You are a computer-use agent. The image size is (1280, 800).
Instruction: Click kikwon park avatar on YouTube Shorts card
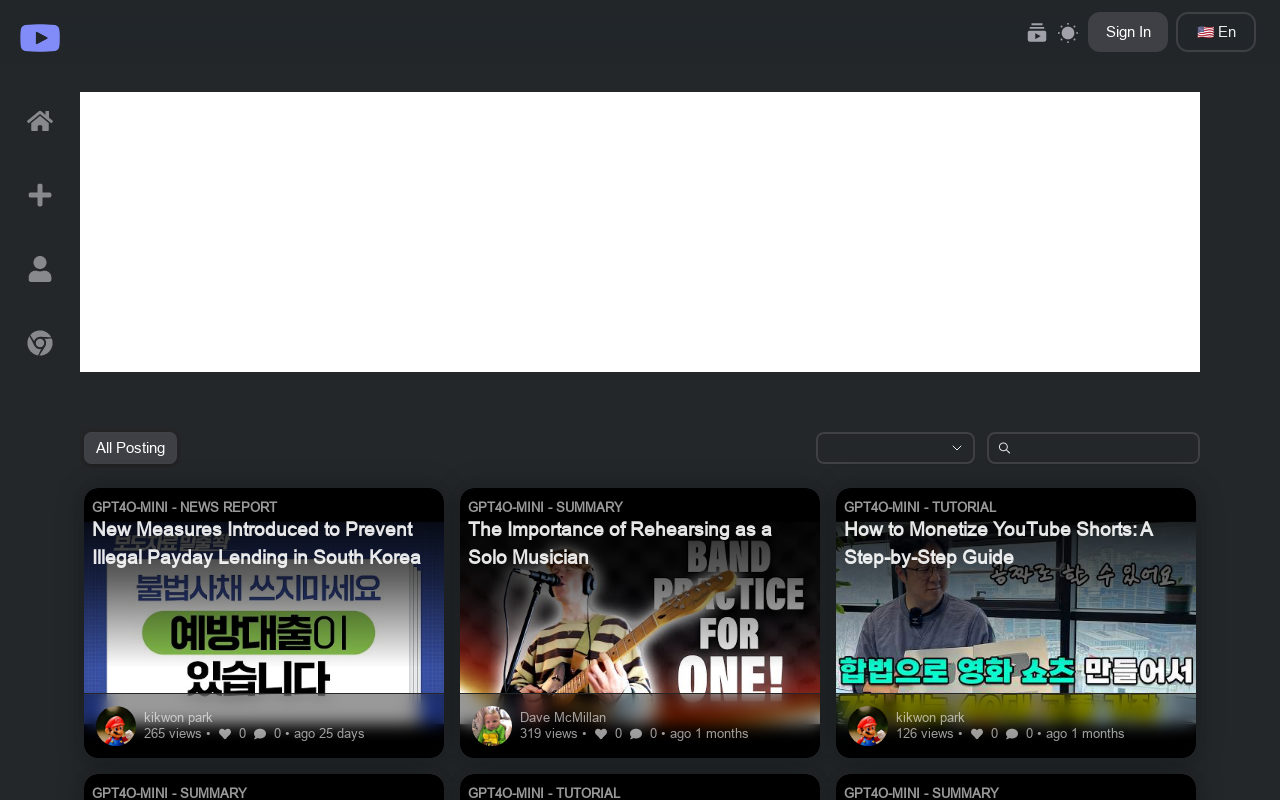tap(868, 726)
